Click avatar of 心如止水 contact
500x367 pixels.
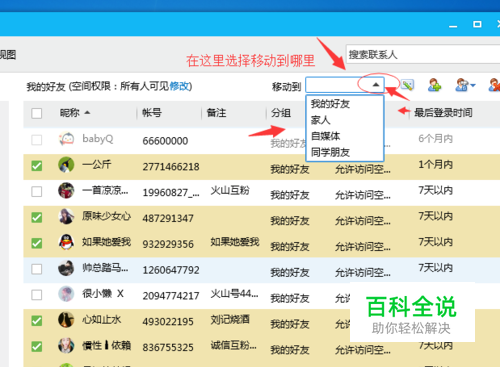point(66,320)
